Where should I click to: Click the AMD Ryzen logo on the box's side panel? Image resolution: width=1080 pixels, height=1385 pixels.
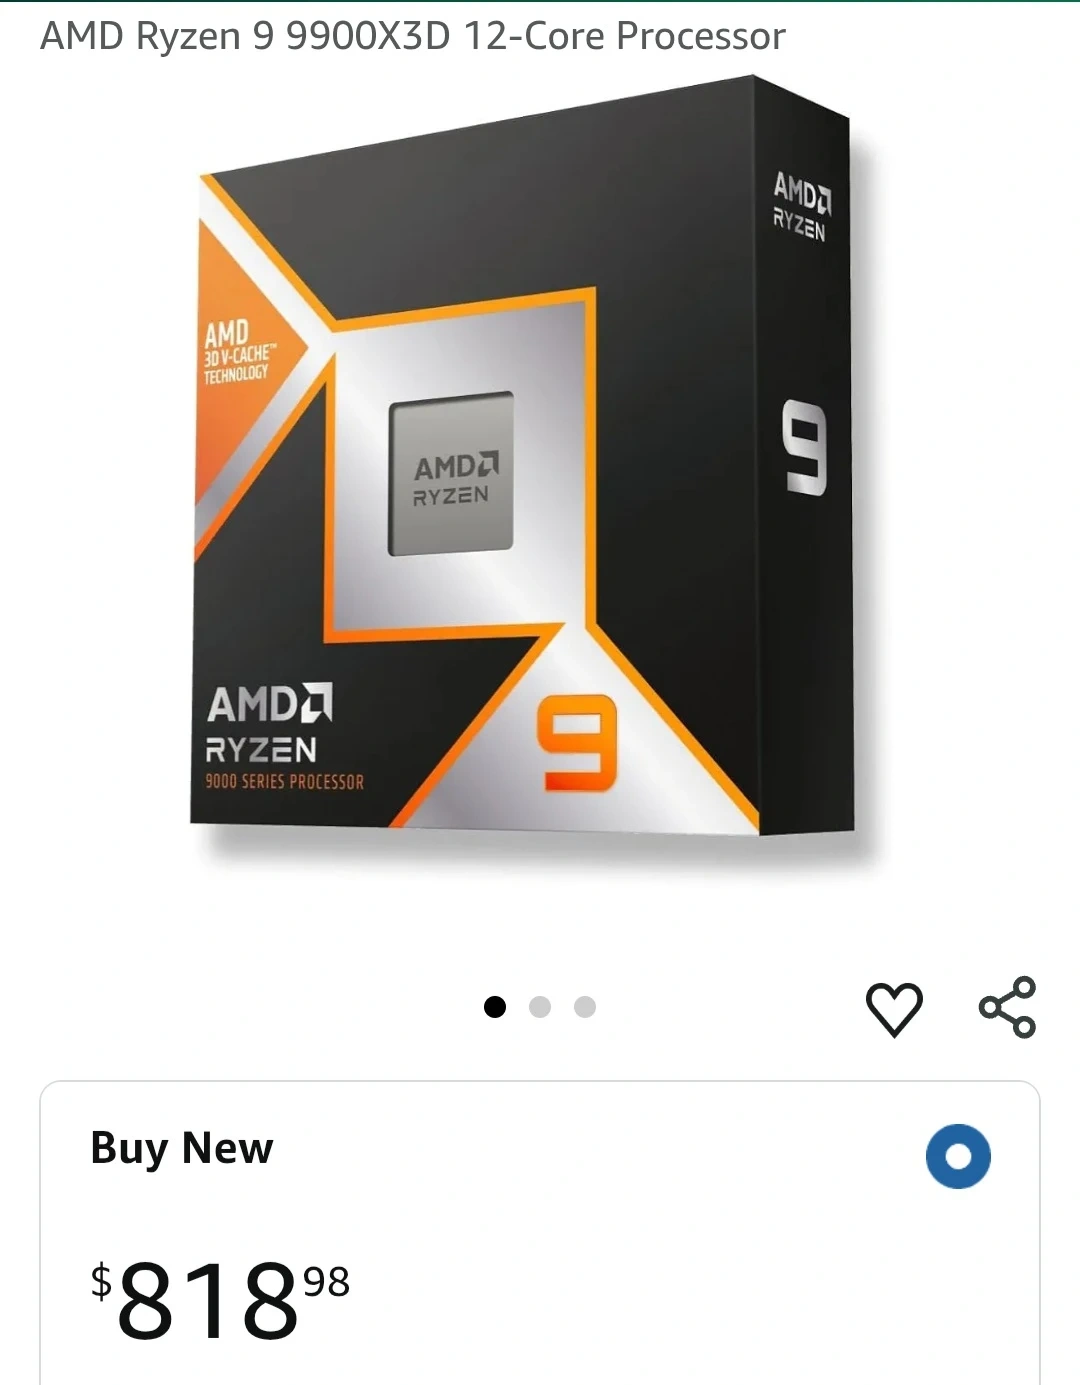(801, 206)
